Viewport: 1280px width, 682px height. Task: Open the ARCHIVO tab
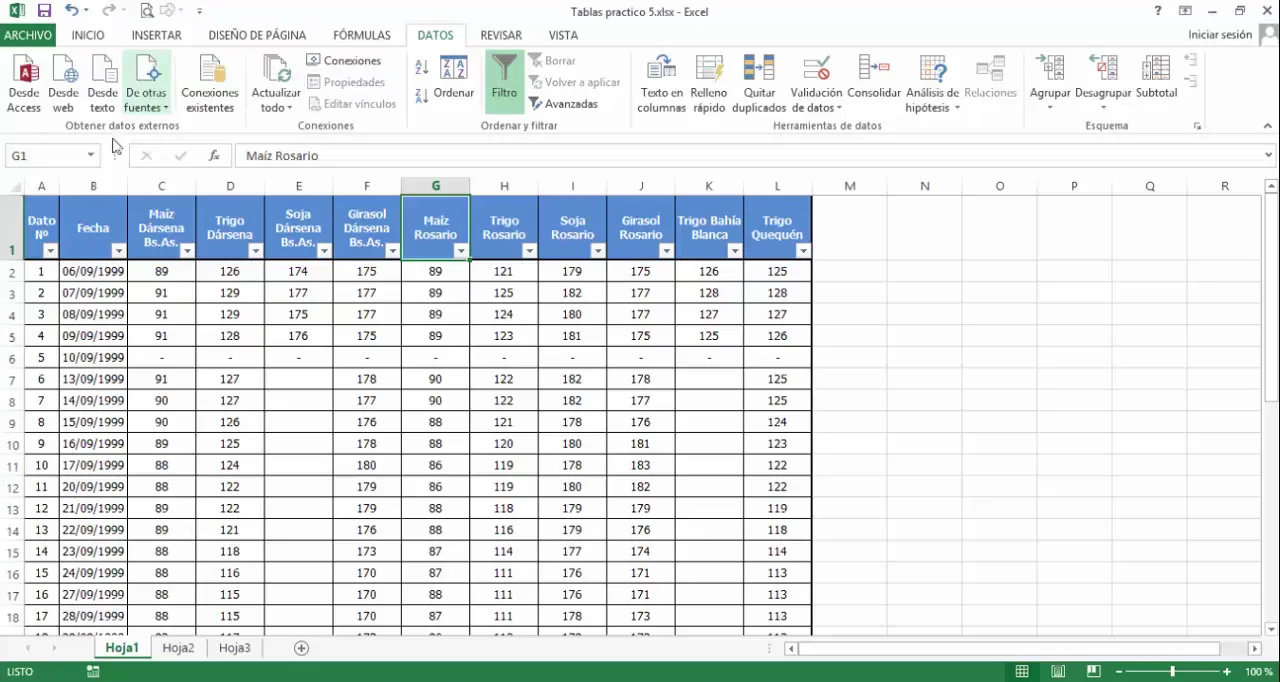coord(27,35)
